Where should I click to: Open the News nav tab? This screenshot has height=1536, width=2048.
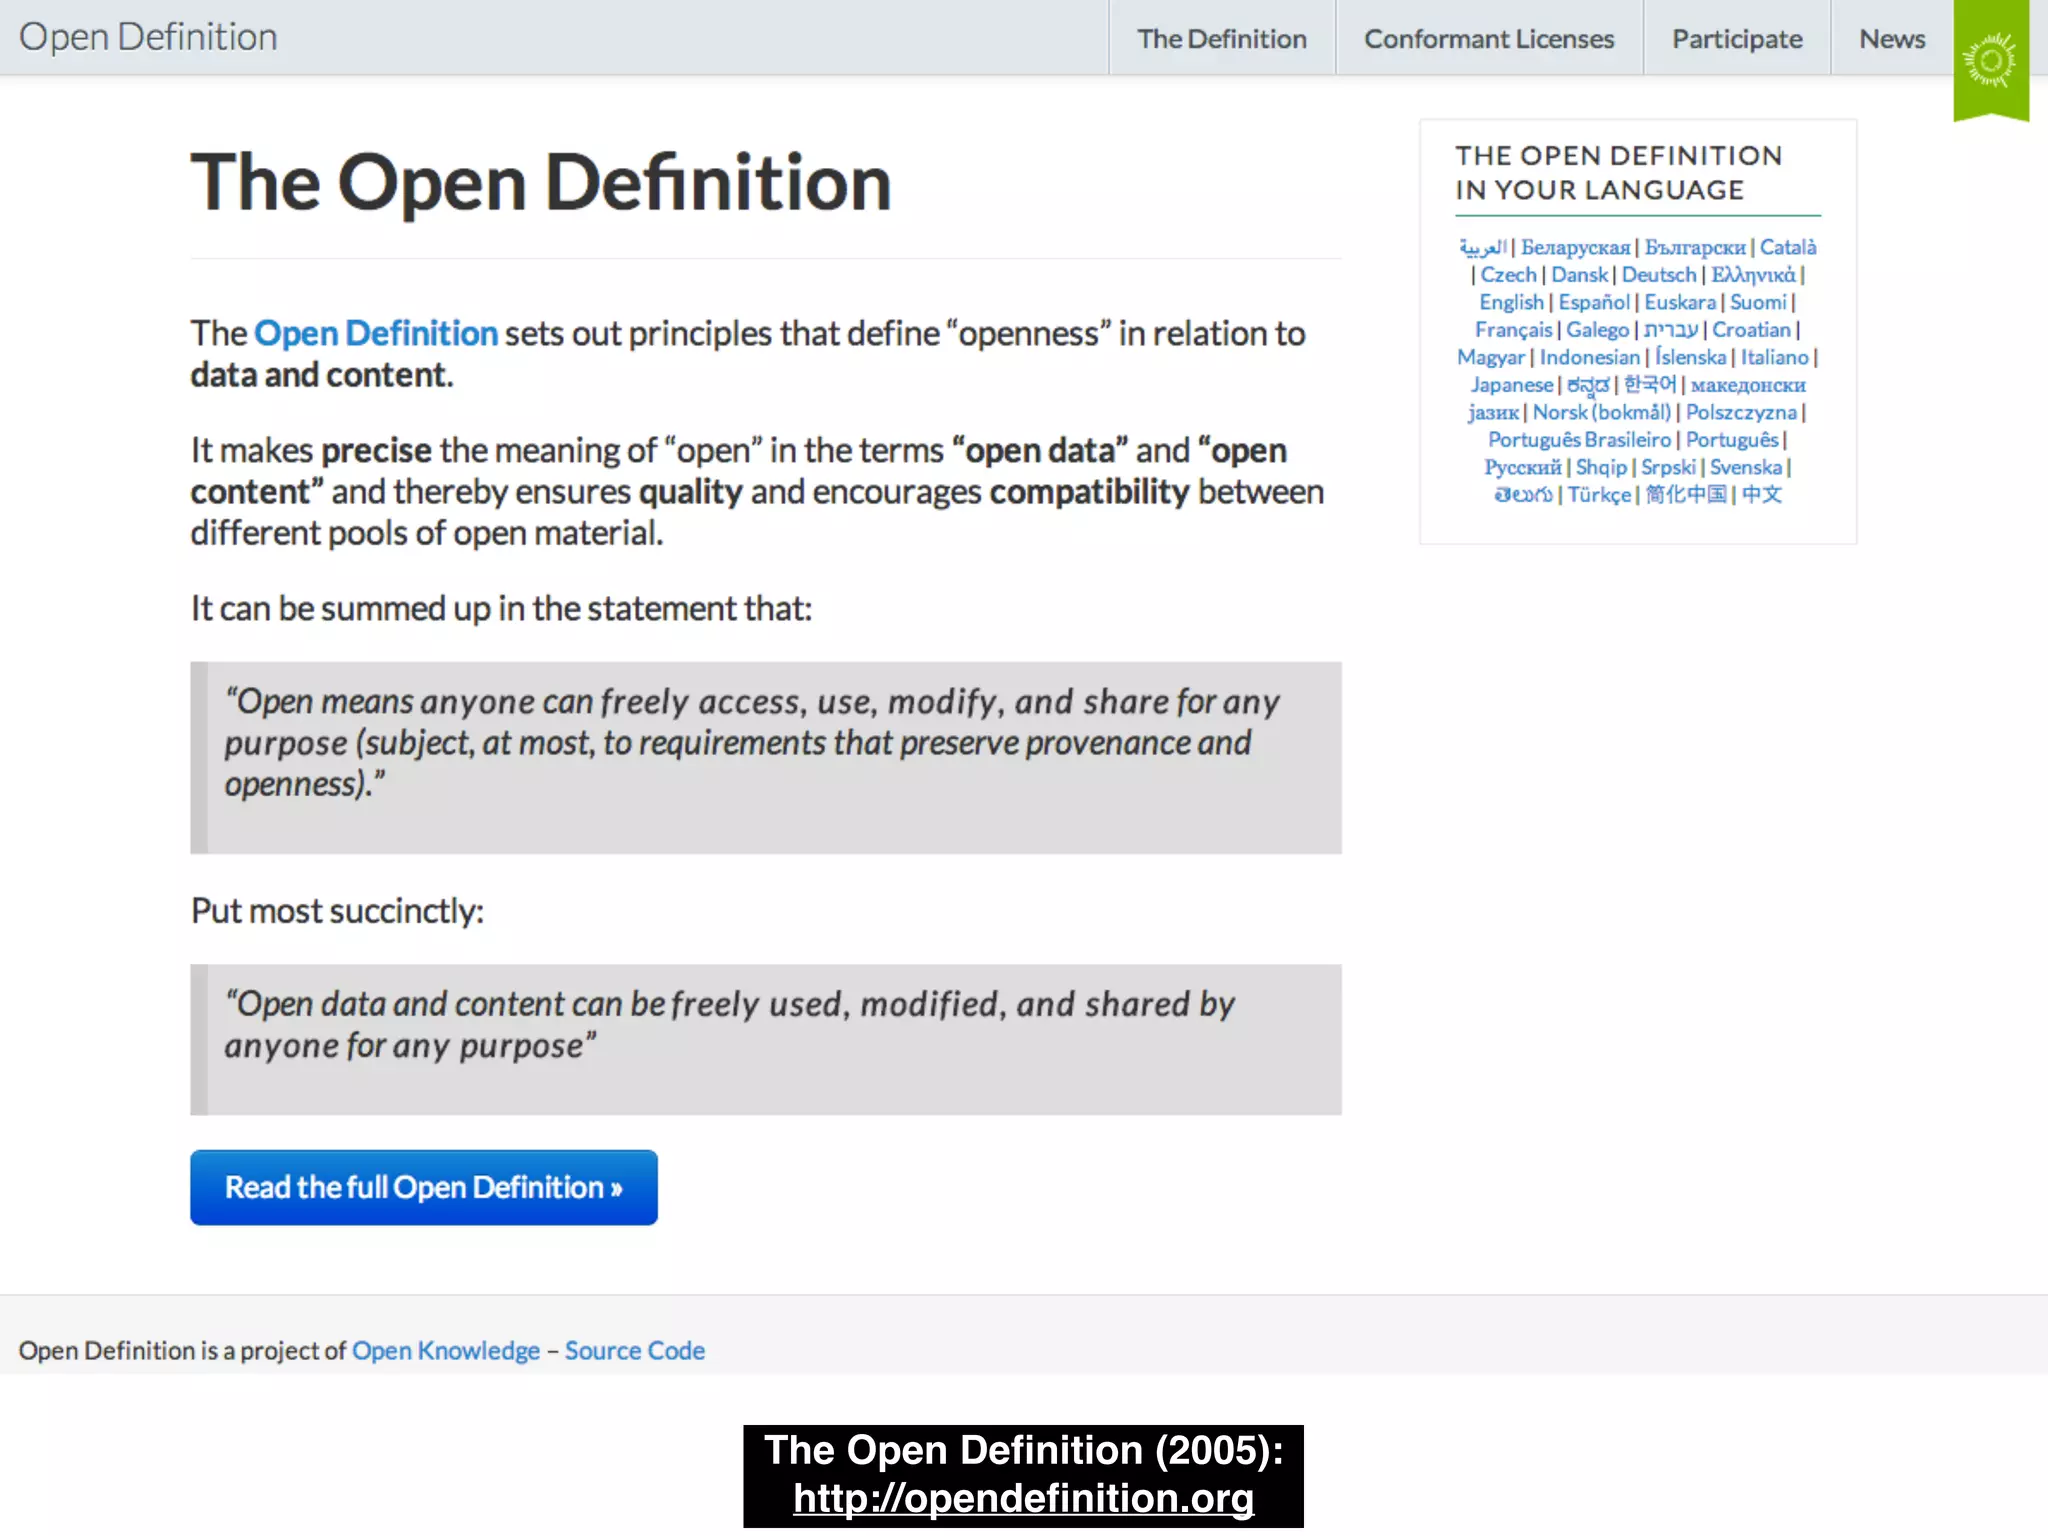tap(1892, 38)
